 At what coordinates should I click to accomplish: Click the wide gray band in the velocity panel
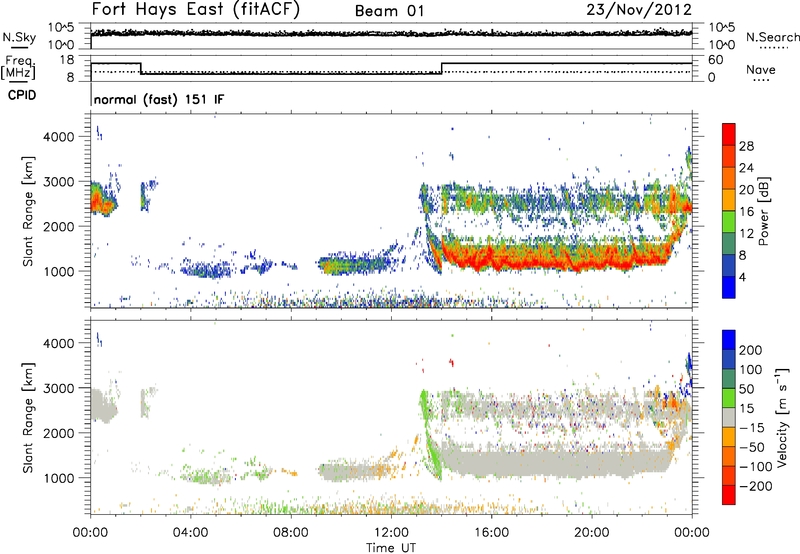tap(556, 463)
